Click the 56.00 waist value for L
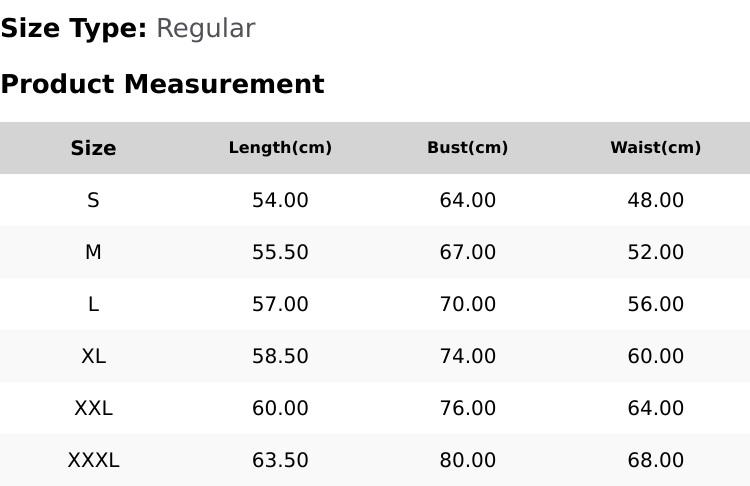This screenshot has width=750, height=486. pos(656,304)
